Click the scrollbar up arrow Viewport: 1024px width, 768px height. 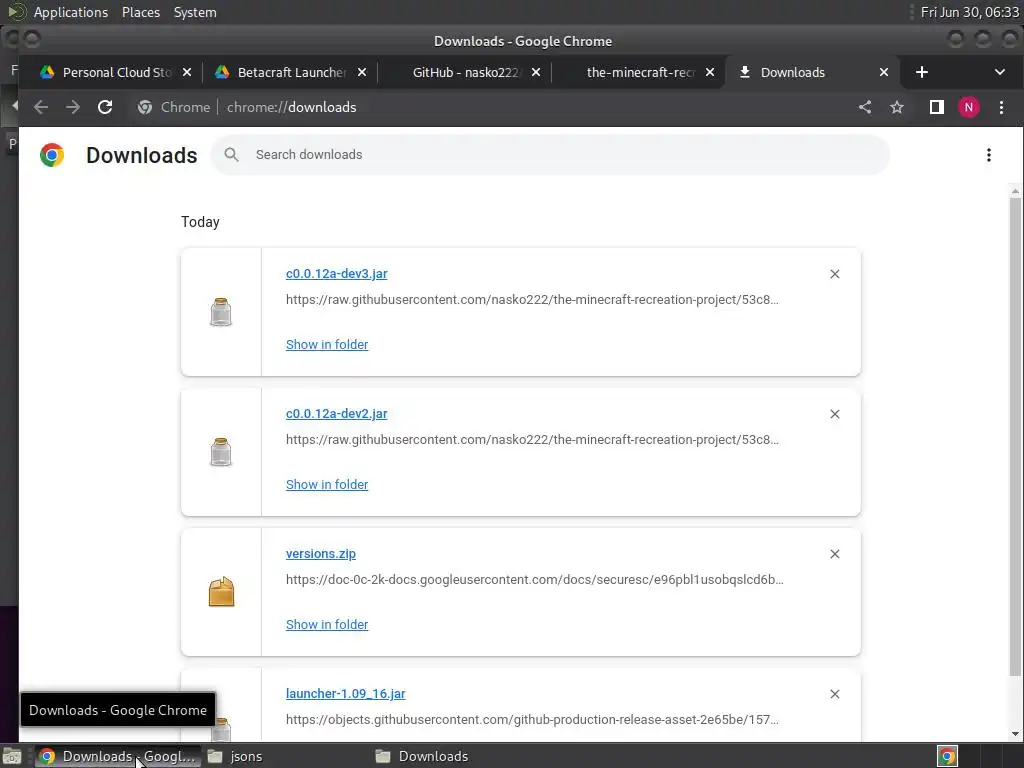1015,191
